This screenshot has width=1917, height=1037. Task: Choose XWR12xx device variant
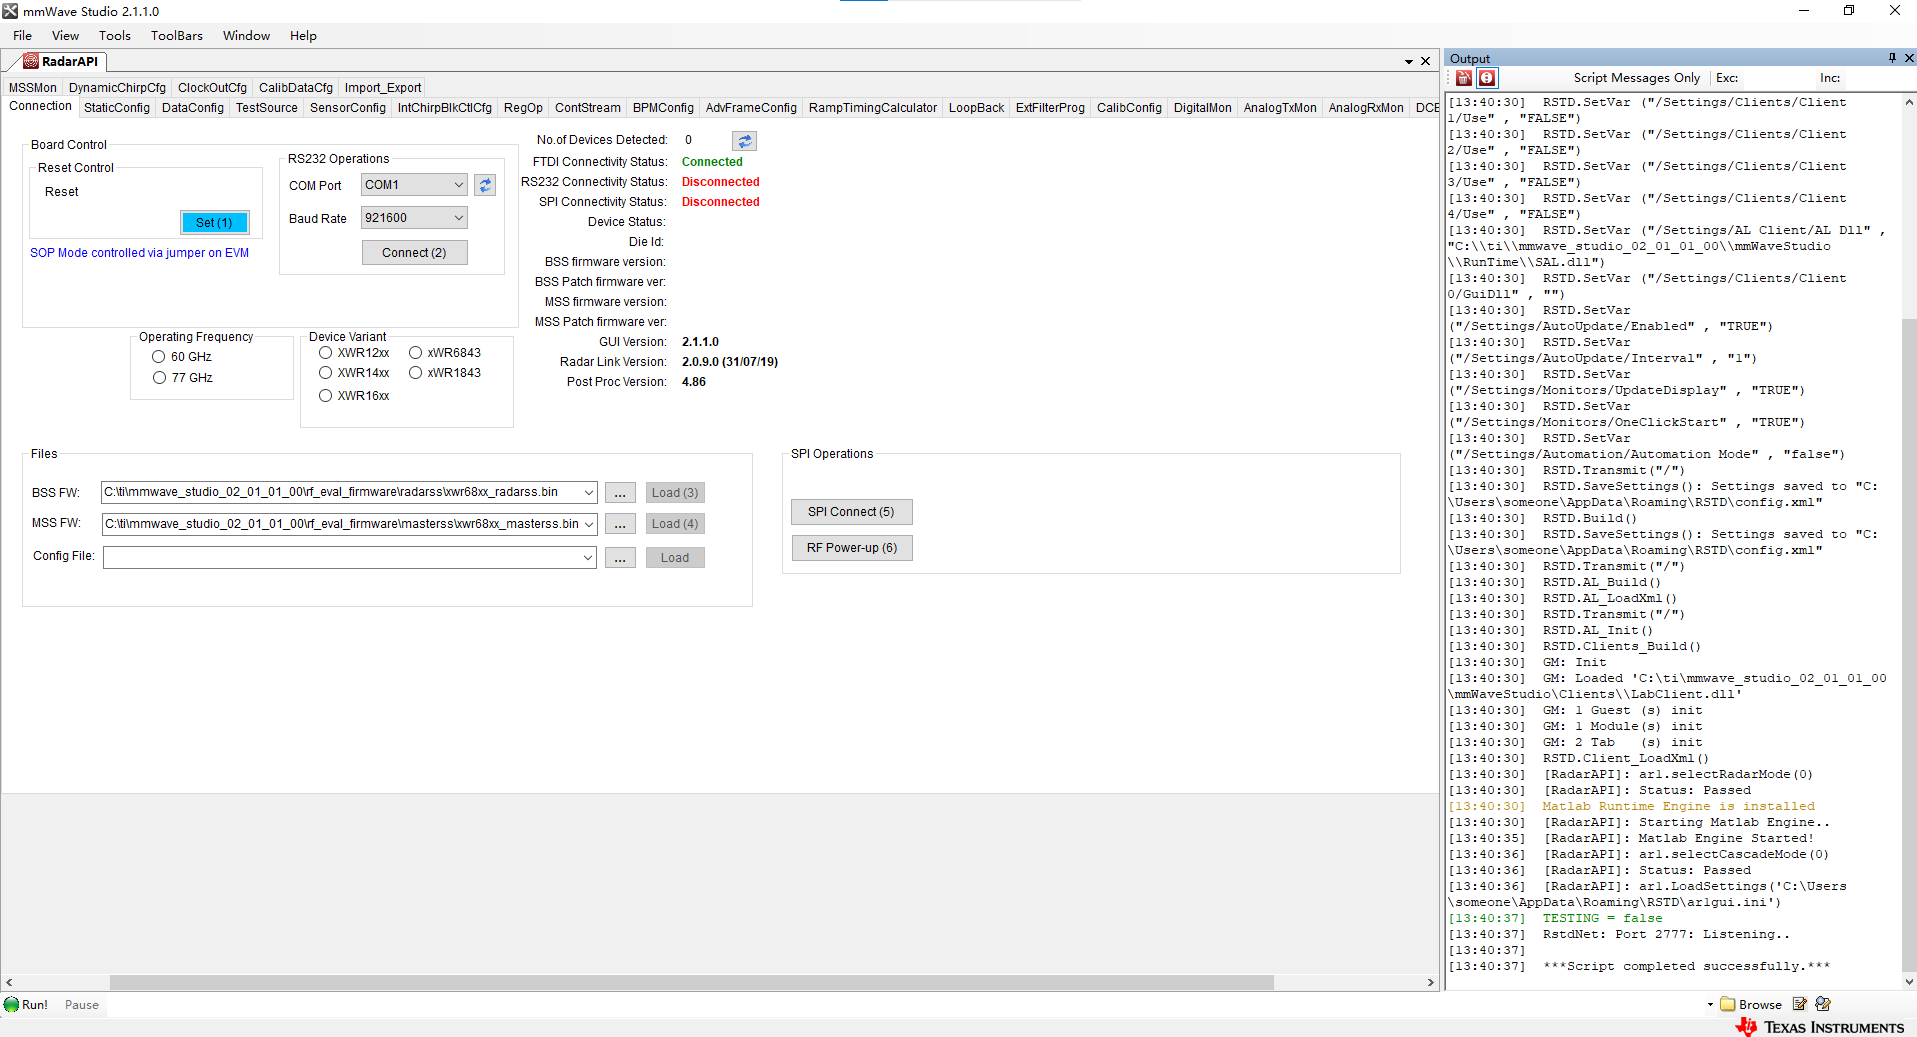pyautogui.click(x=325, y=353)
